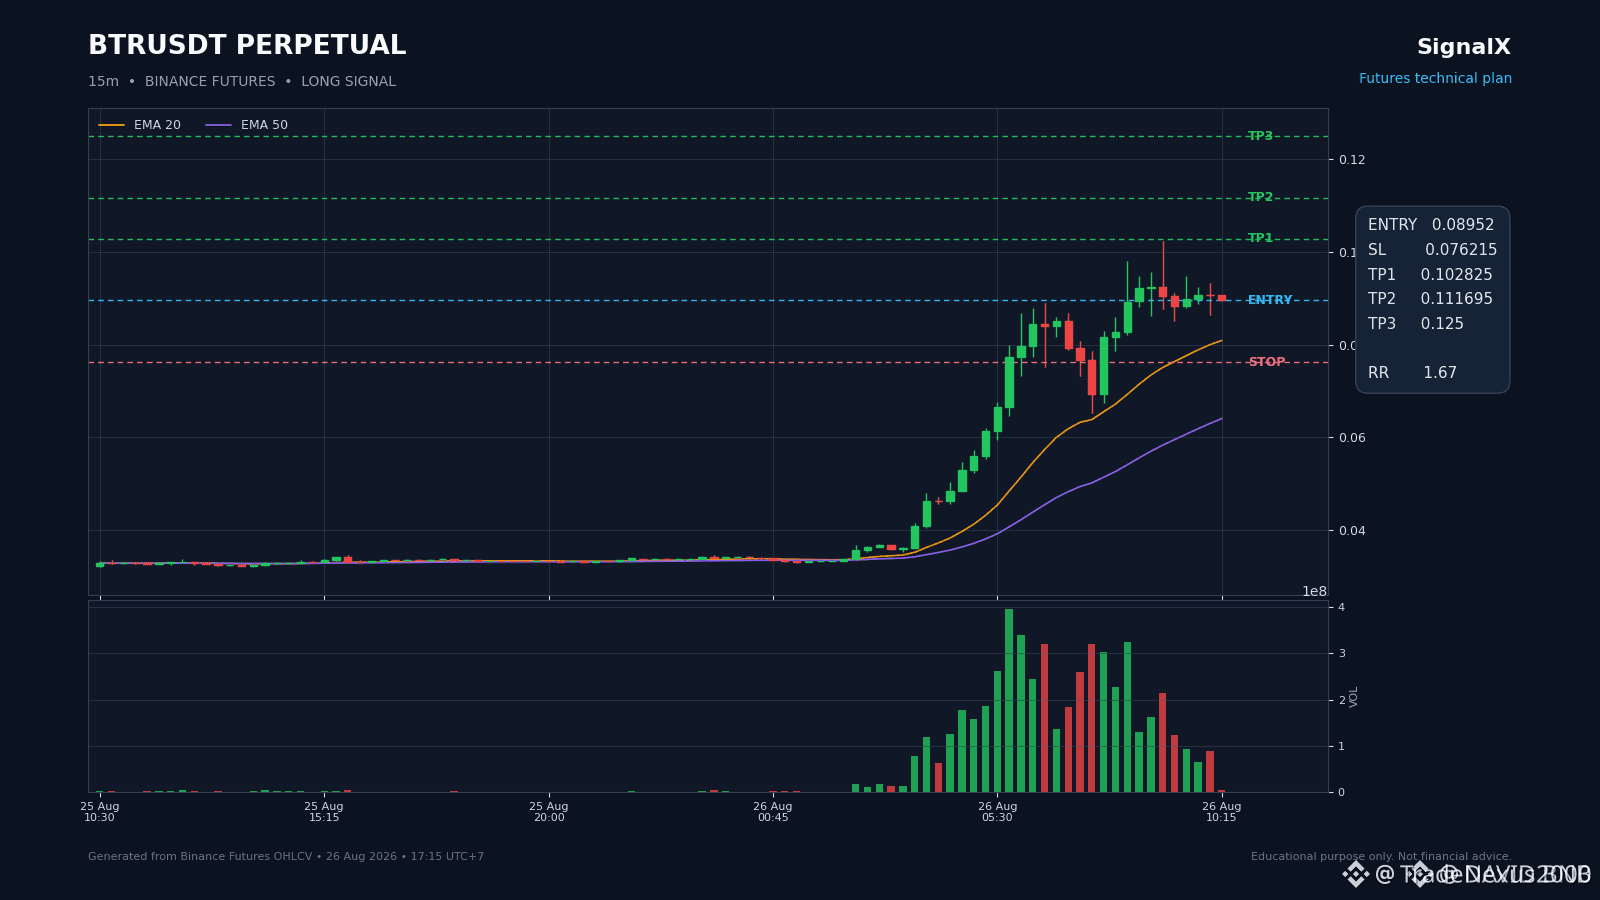The width and height of the screenshot is (1600, 900).
Task: Click the TP2 label on the chart
Action: [x=1260, y=197]
